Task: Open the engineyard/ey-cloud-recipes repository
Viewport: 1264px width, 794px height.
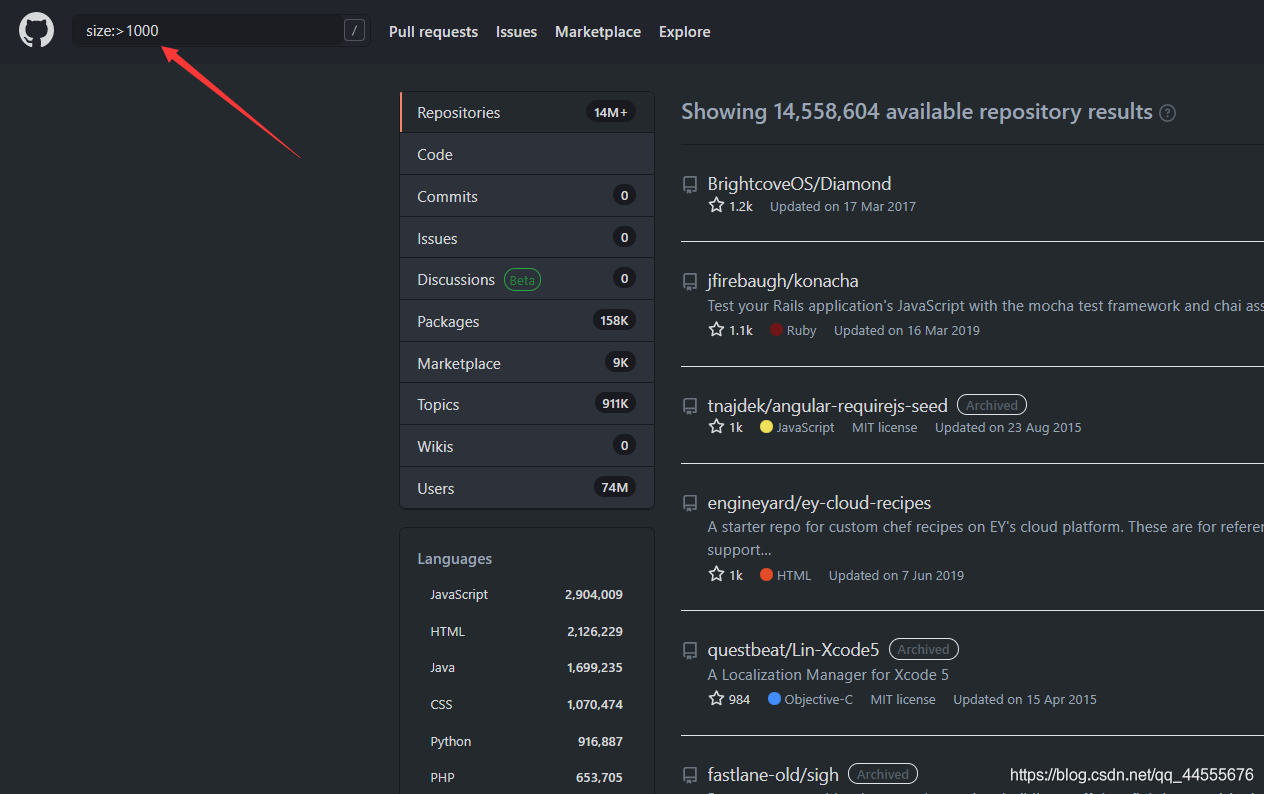Action: (819, 503)
